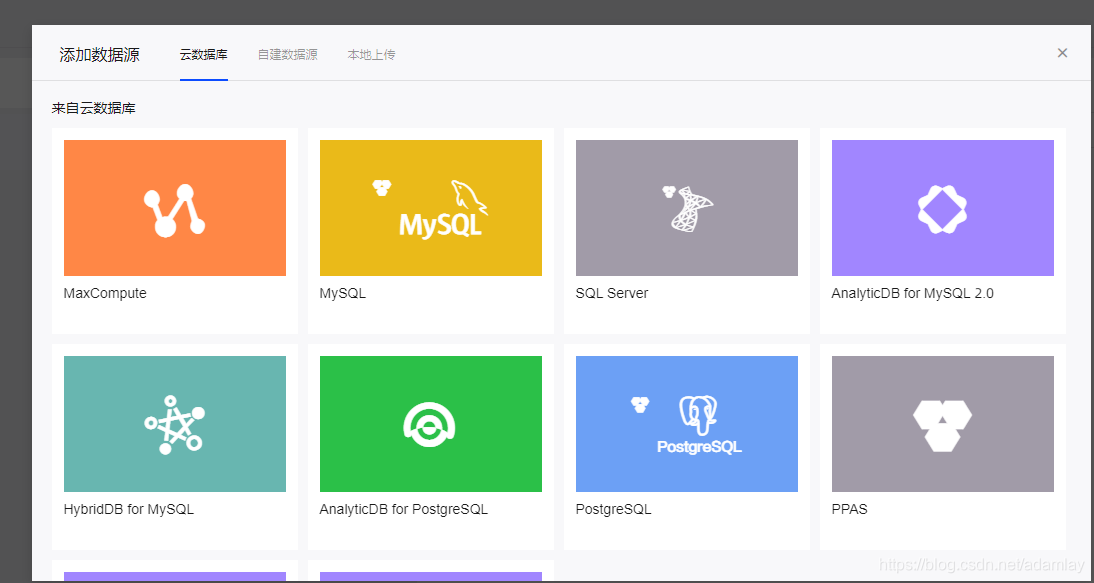This screenshot has height=583, width=1094.
Task: Choose the HybridDB for MySQL teal icon
Action: (x=174, y=424)
